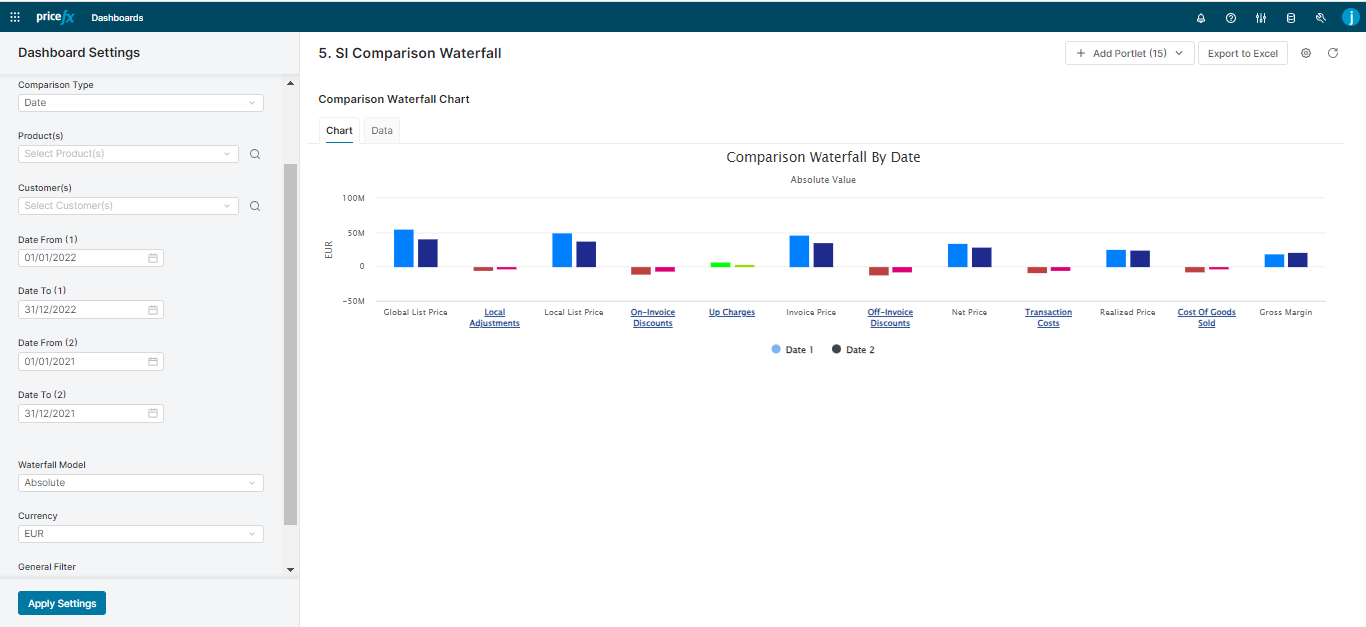Open the notifications bell icon

(x=1200, y=17)
